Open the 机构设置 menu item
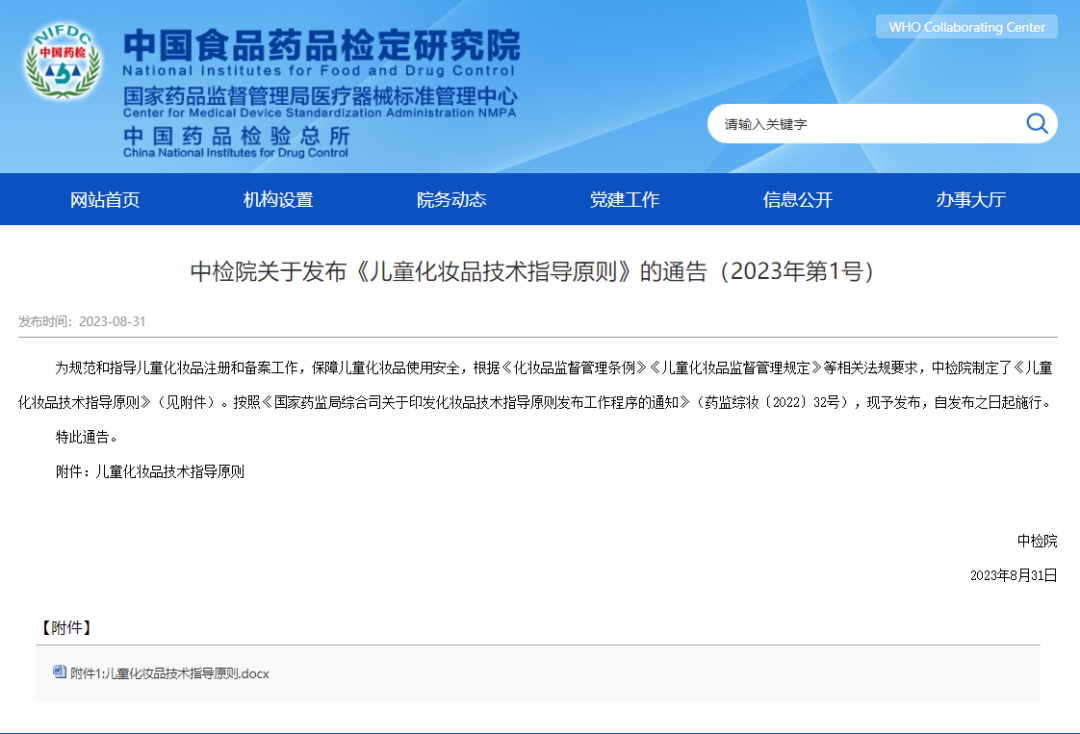 pyautogui.click(x=278, y=199)
